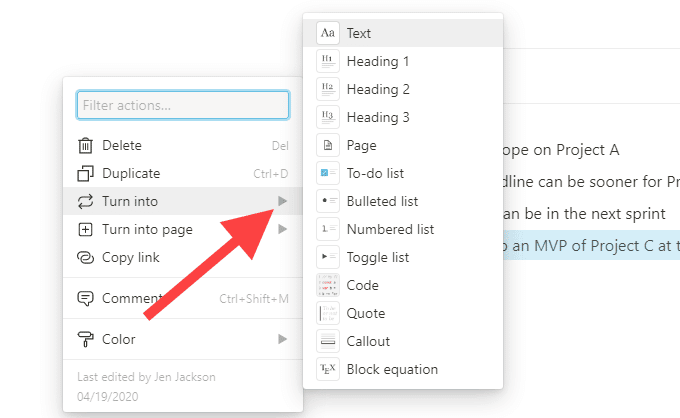This screenshot has width=680, height=418.
Task: Click the Heading 1 block icon
Action: click(328, 61)
